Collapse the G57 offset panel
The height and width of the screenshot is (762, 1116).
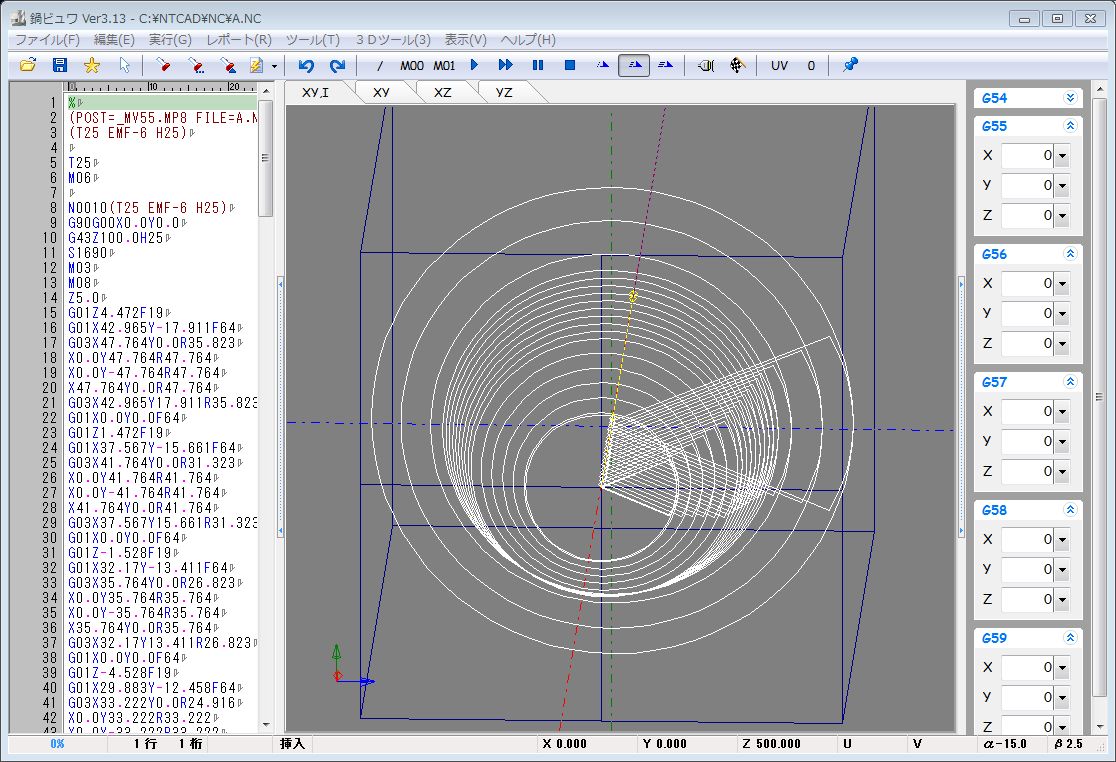1070,382
